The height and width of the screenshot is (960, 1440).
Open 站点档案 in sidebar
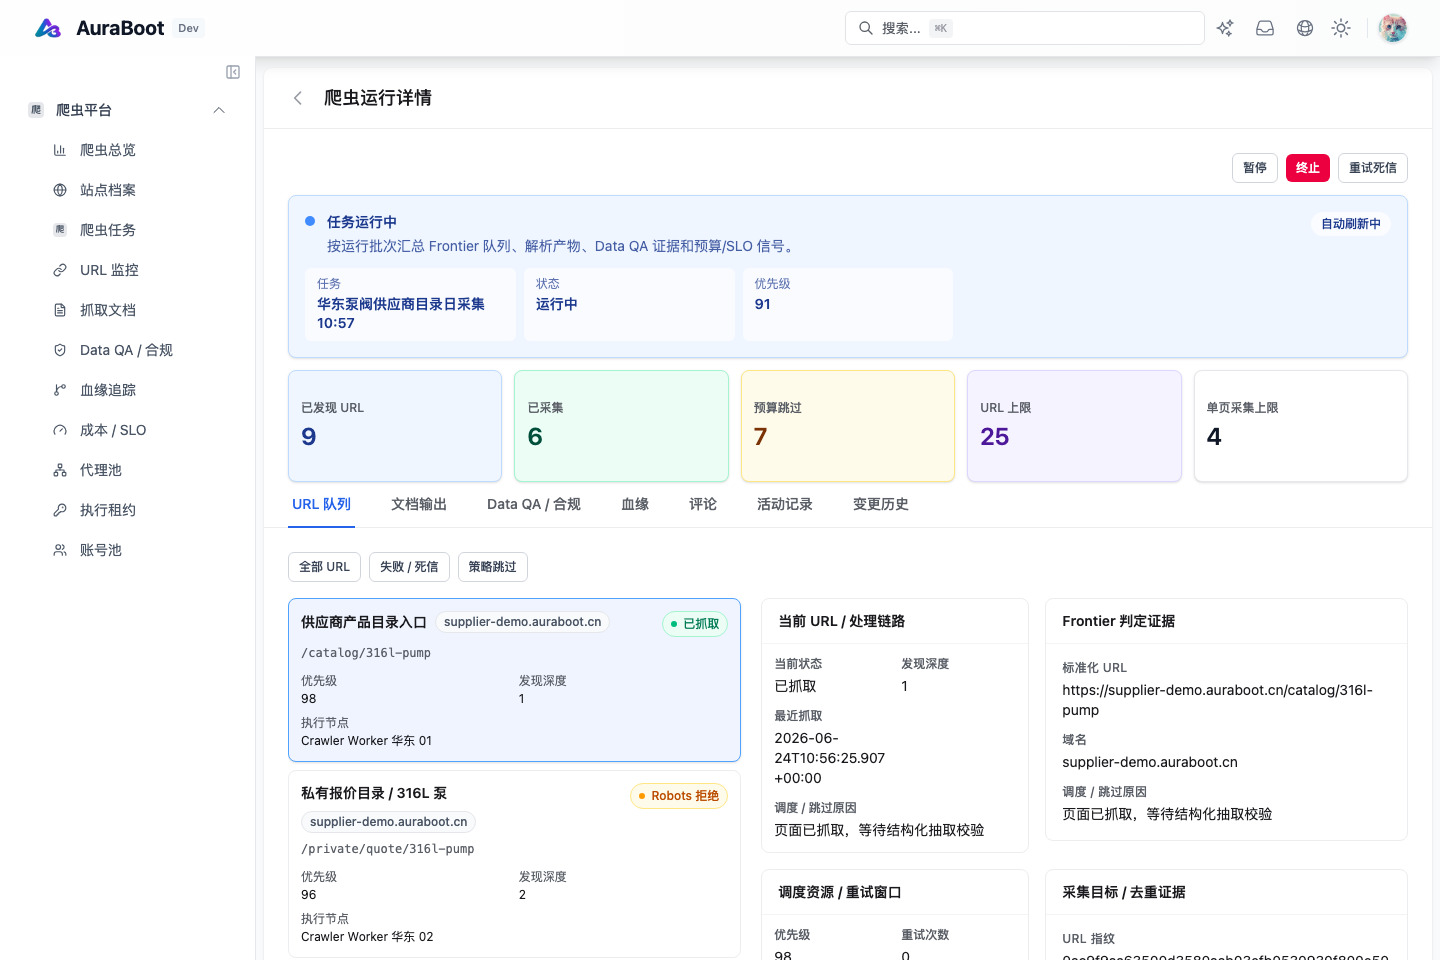click(108, 190)
